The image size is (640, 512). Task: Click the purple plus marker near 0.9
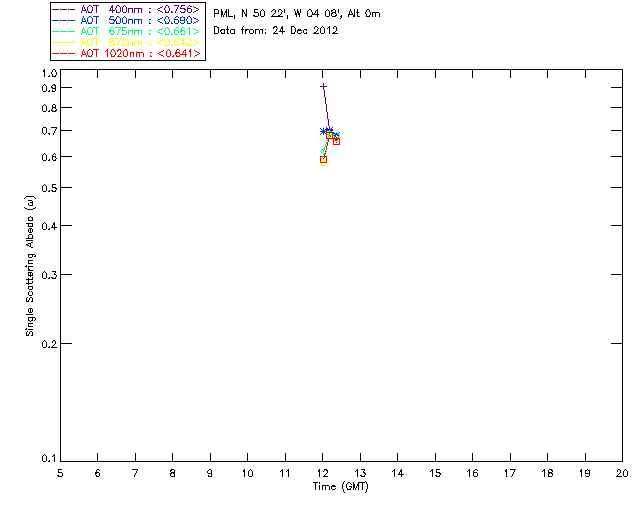pyautogui.click(x=323, y=87)
